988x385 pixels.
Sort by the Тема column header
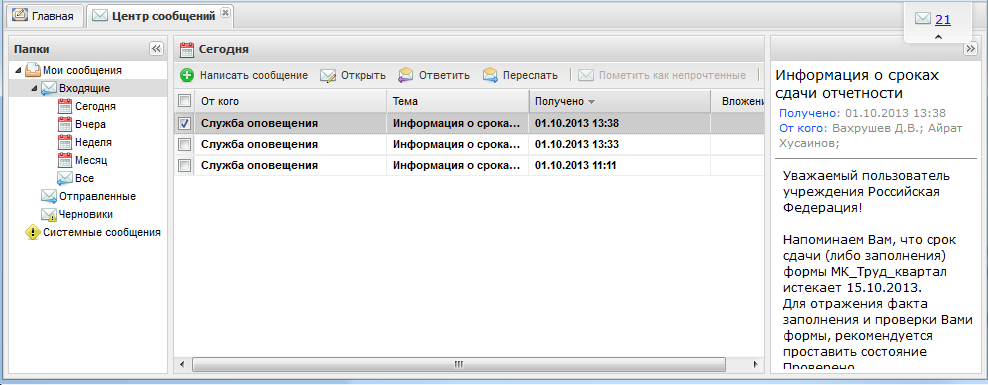coord(457,101)
